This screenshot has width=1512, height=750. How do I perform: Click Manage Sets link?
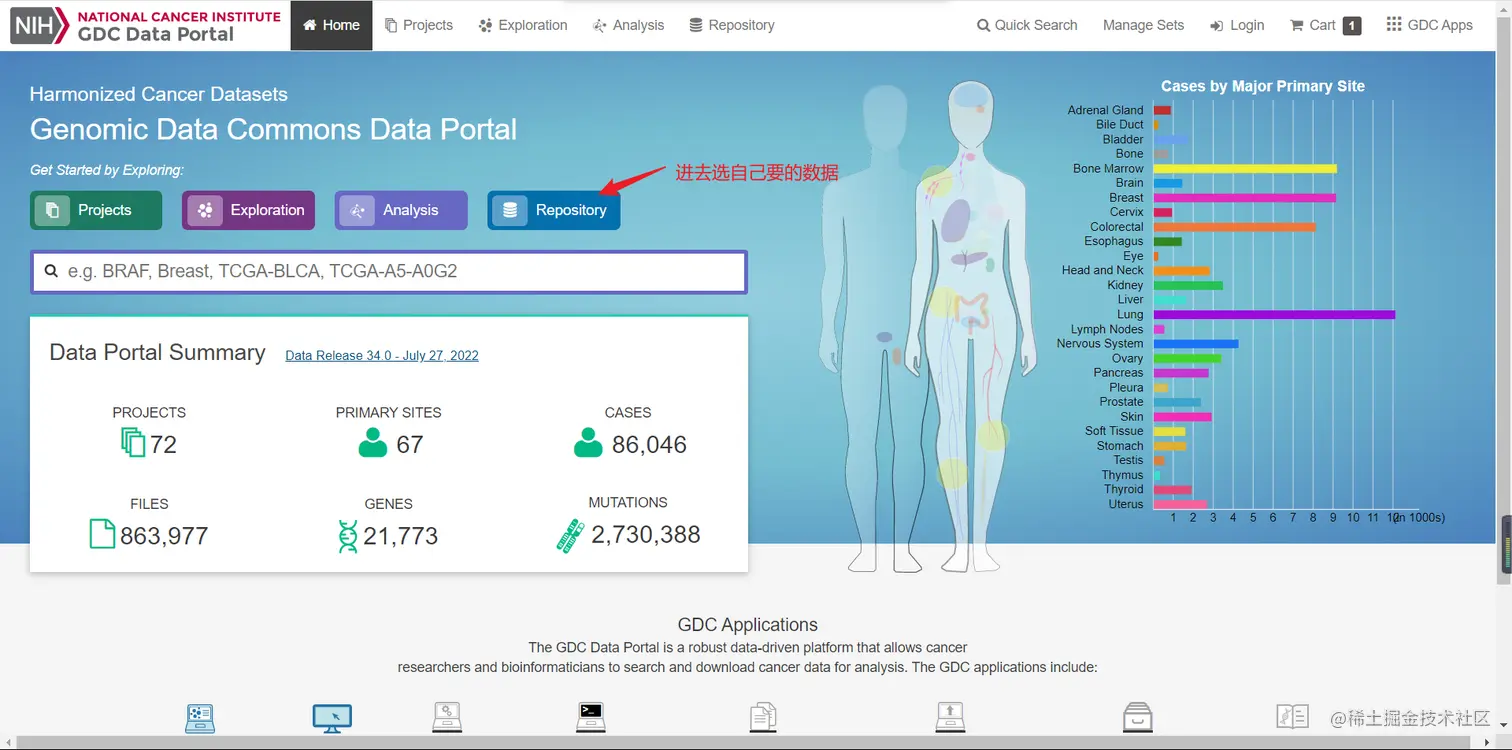1143,25
